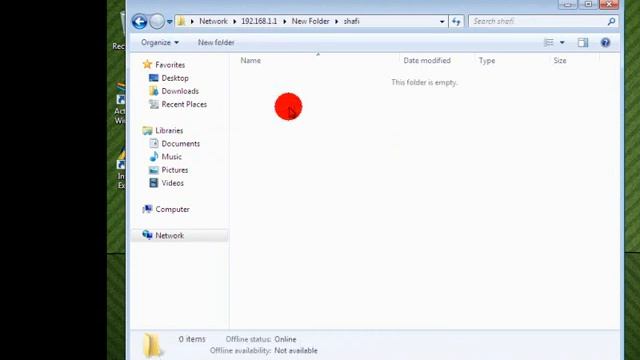Expand arrow between 192.168.1.1 and New Folder

[284, 22]
